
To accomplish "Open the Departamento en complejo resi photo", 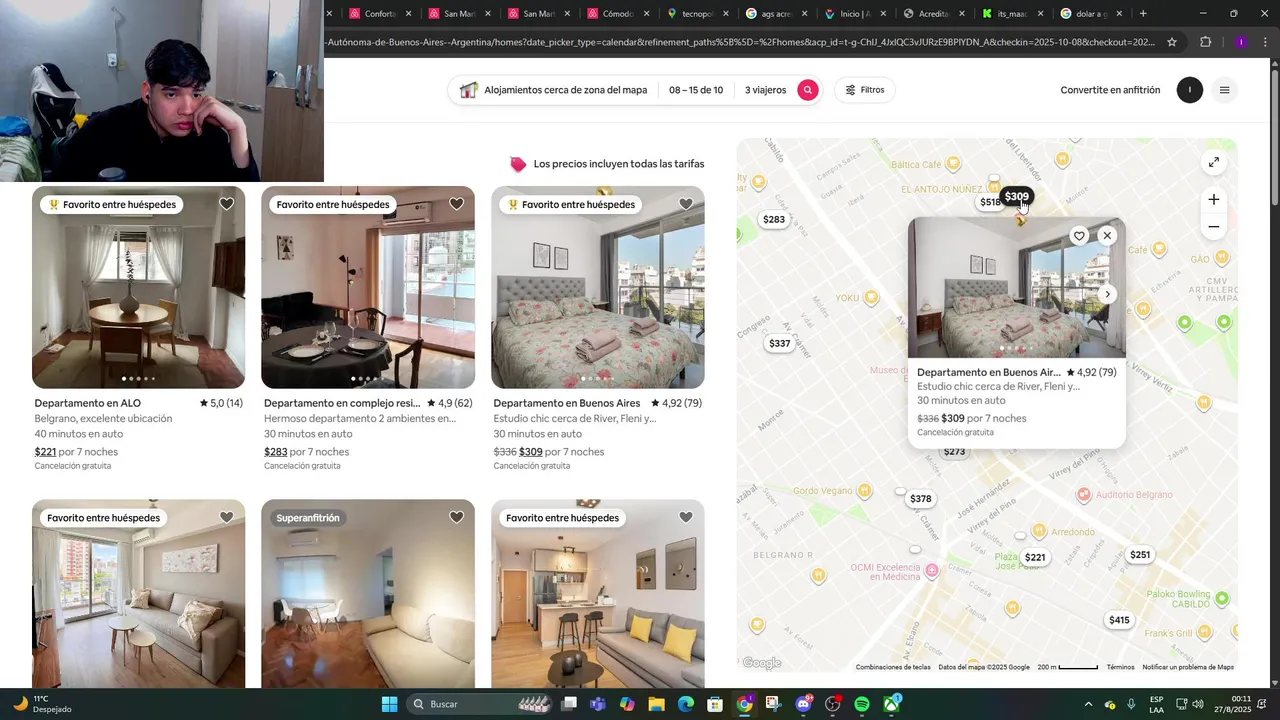I will [x=368, y=287].
